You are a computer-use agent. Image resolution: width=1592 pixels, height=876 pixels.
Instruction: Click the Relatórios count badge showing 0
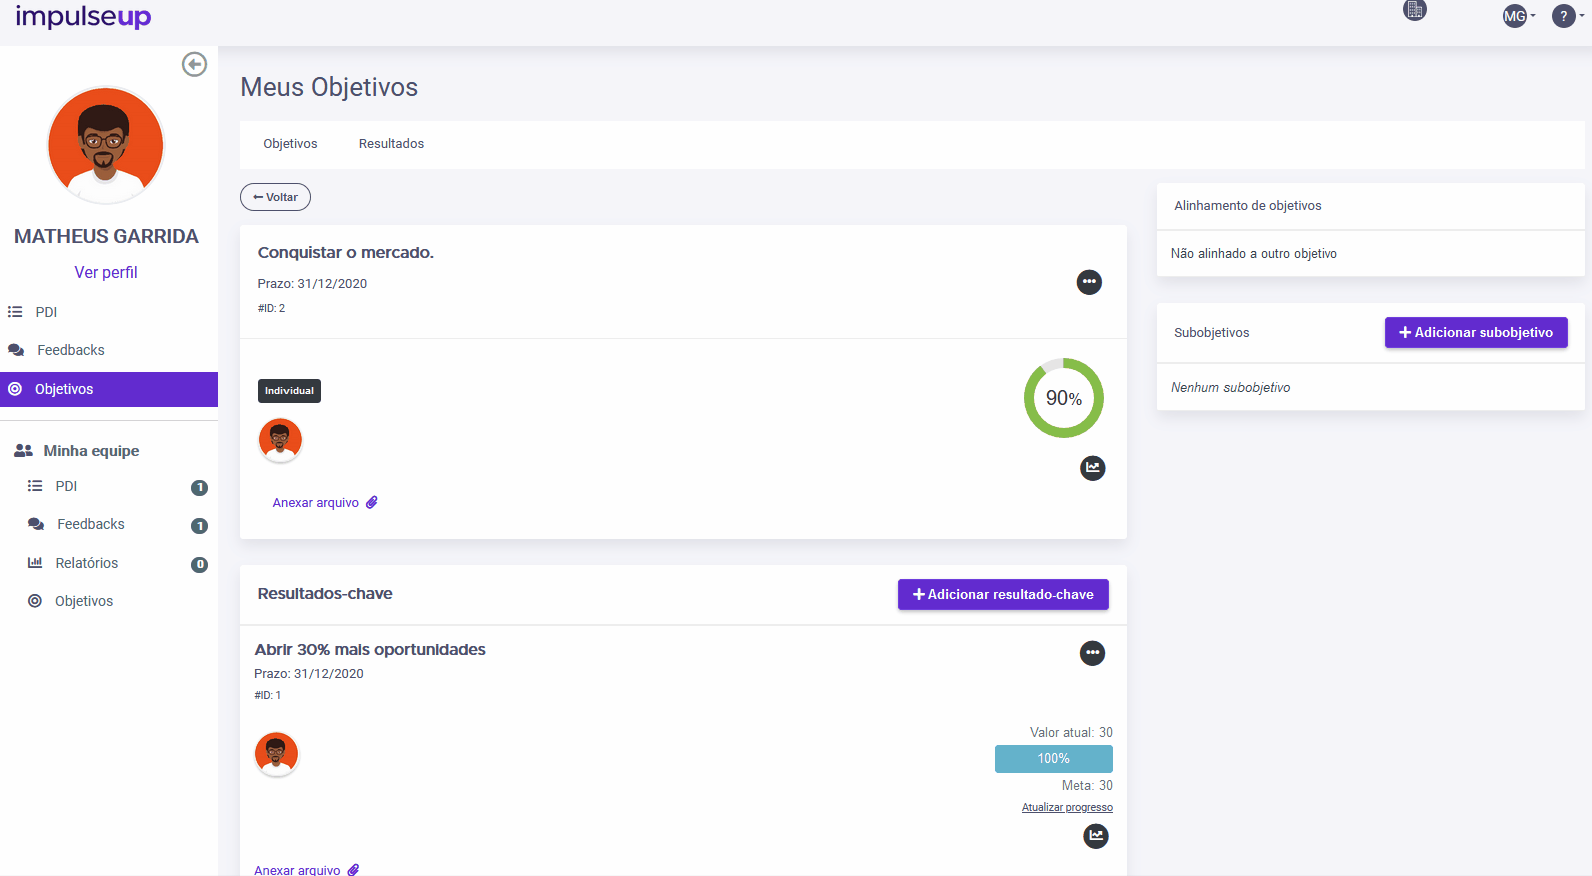(x=200, y=565)
